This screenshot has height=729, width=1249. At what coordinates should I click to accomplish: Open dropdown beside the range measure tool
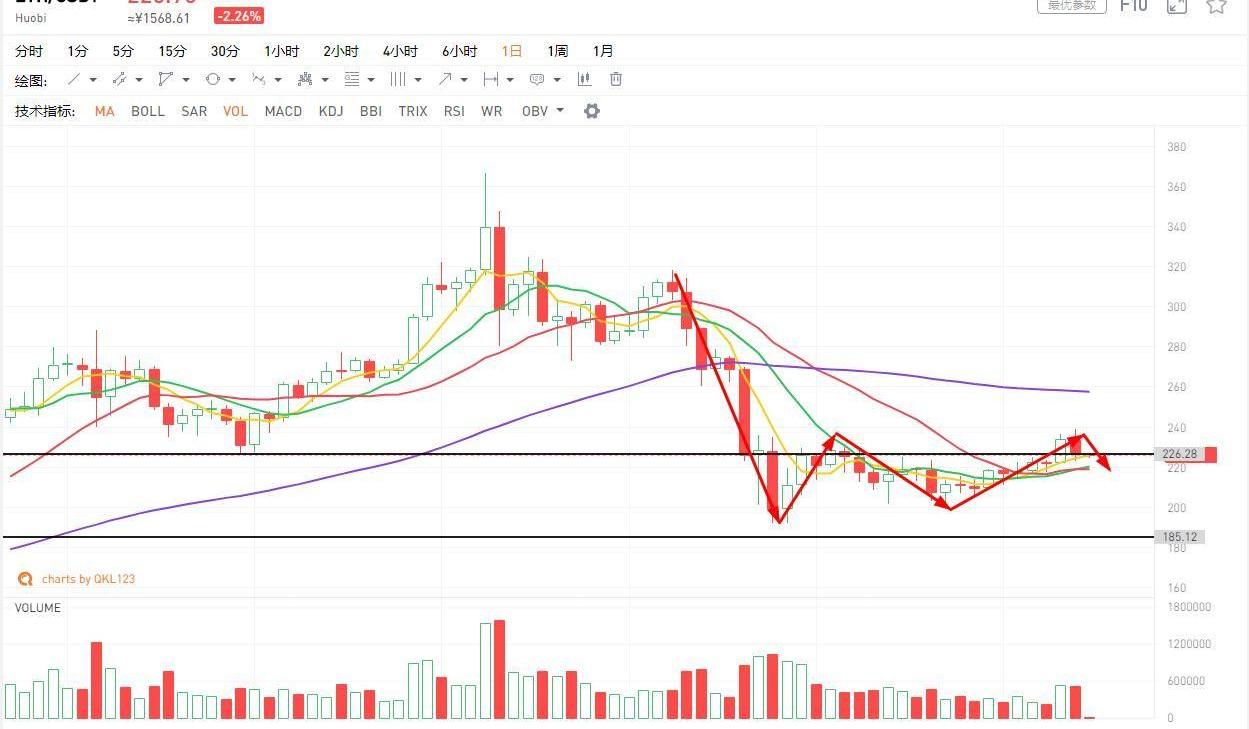tap(510, 80)
